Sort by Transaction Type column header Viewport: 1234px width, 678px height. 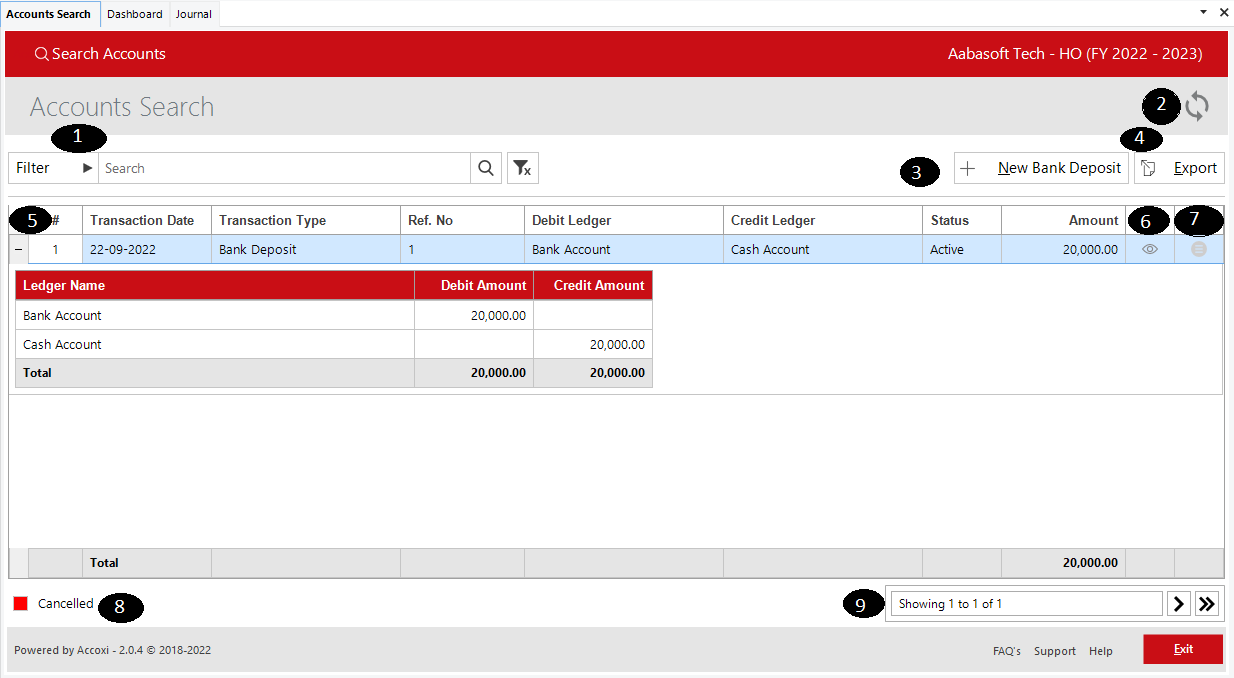[306, 220]
